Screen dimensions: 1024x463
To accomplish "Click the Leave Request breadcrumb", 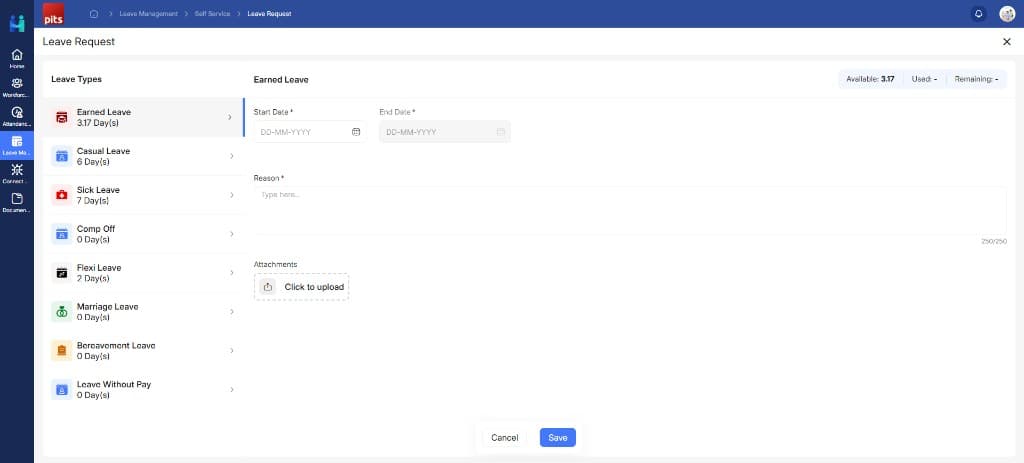I will pyautogui.click(x=269, y=14).
